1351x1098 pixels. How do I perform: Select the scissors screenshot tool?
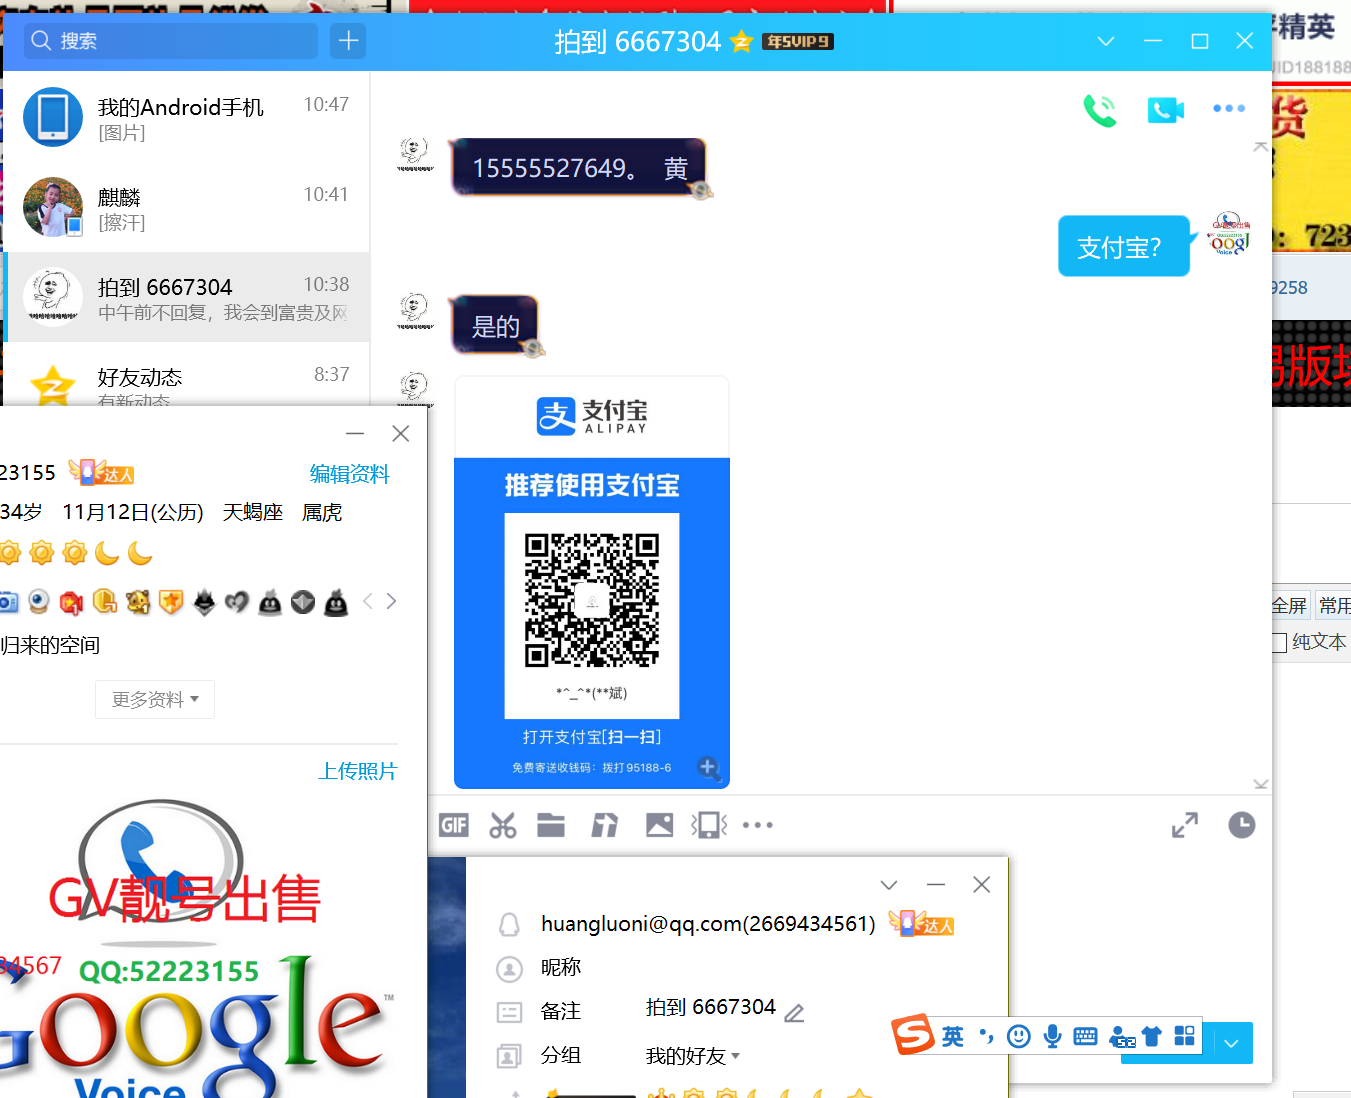point(503,825)
